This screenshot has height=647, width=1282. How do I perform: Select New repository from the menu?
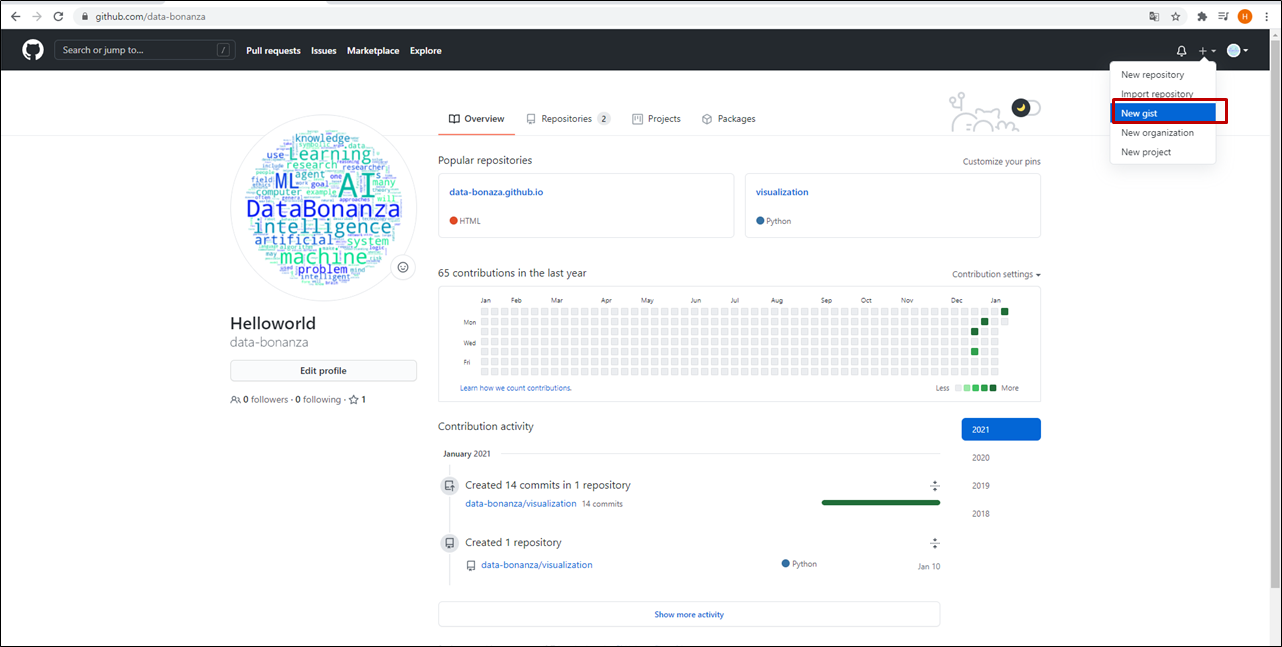coord(1163,75)
